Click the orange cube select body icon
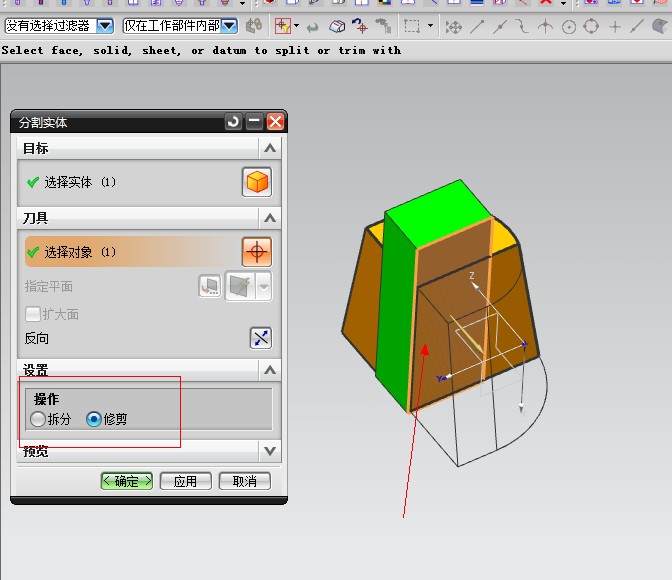 (x=257, y=182)
